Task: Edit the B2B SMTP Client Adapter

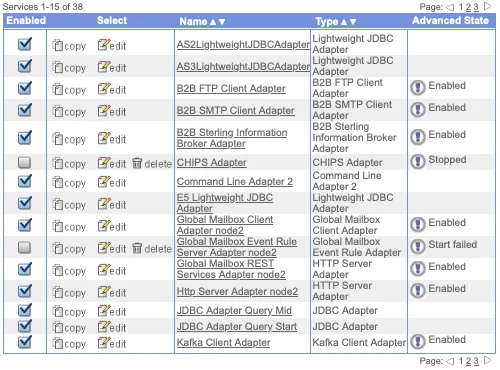Action: coord(112,111)
